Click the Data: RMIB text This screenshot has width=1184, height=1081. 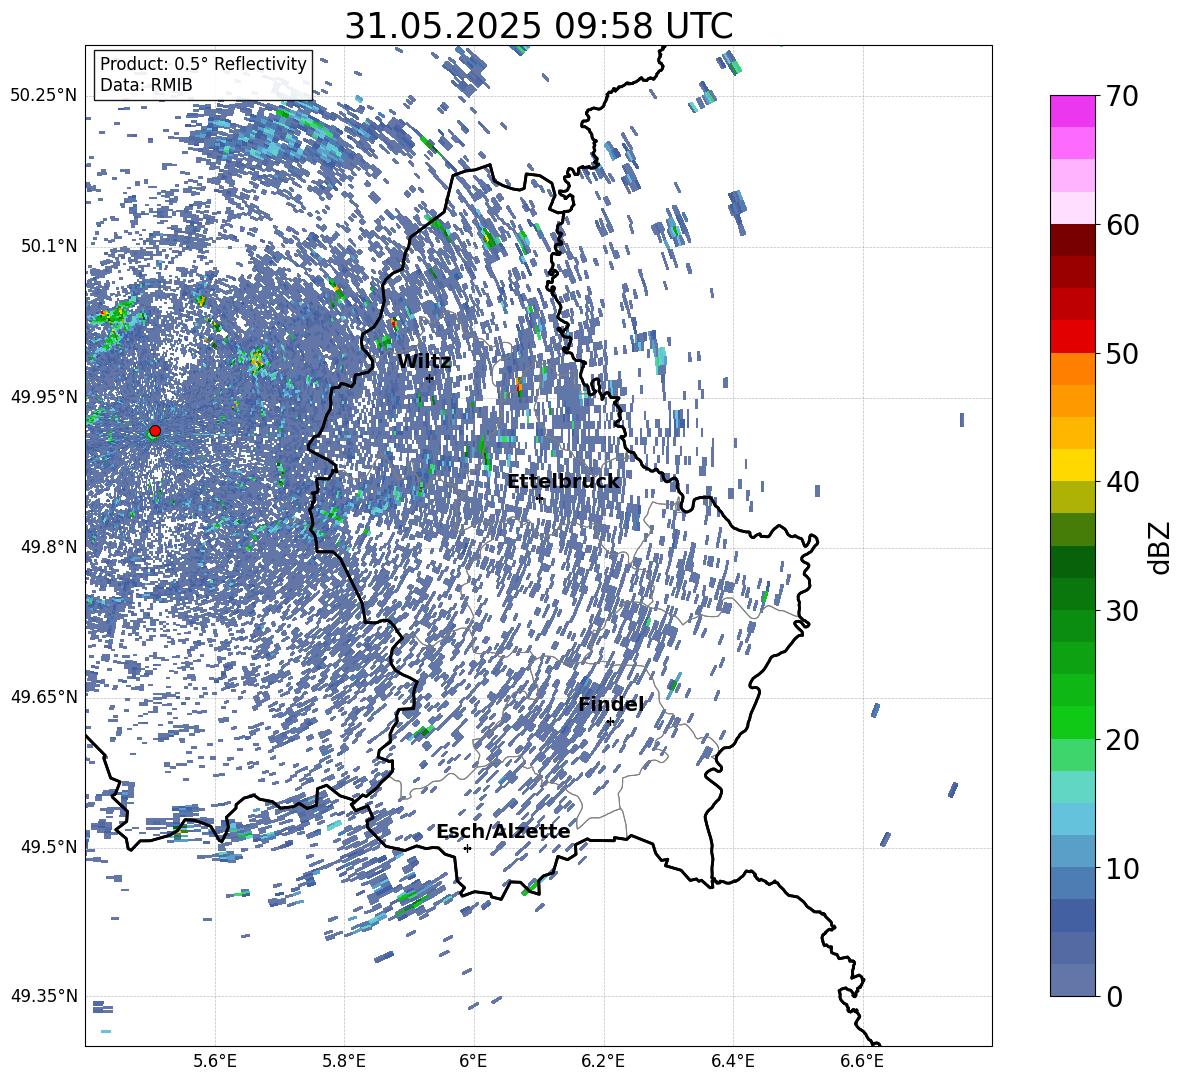[146, 85]
